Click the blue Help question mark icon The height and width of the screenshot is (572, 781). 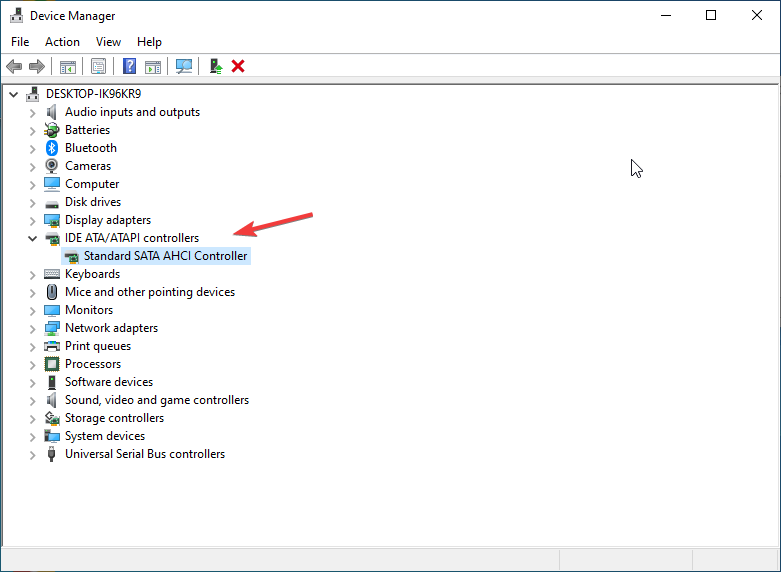(x=130, y=66)
